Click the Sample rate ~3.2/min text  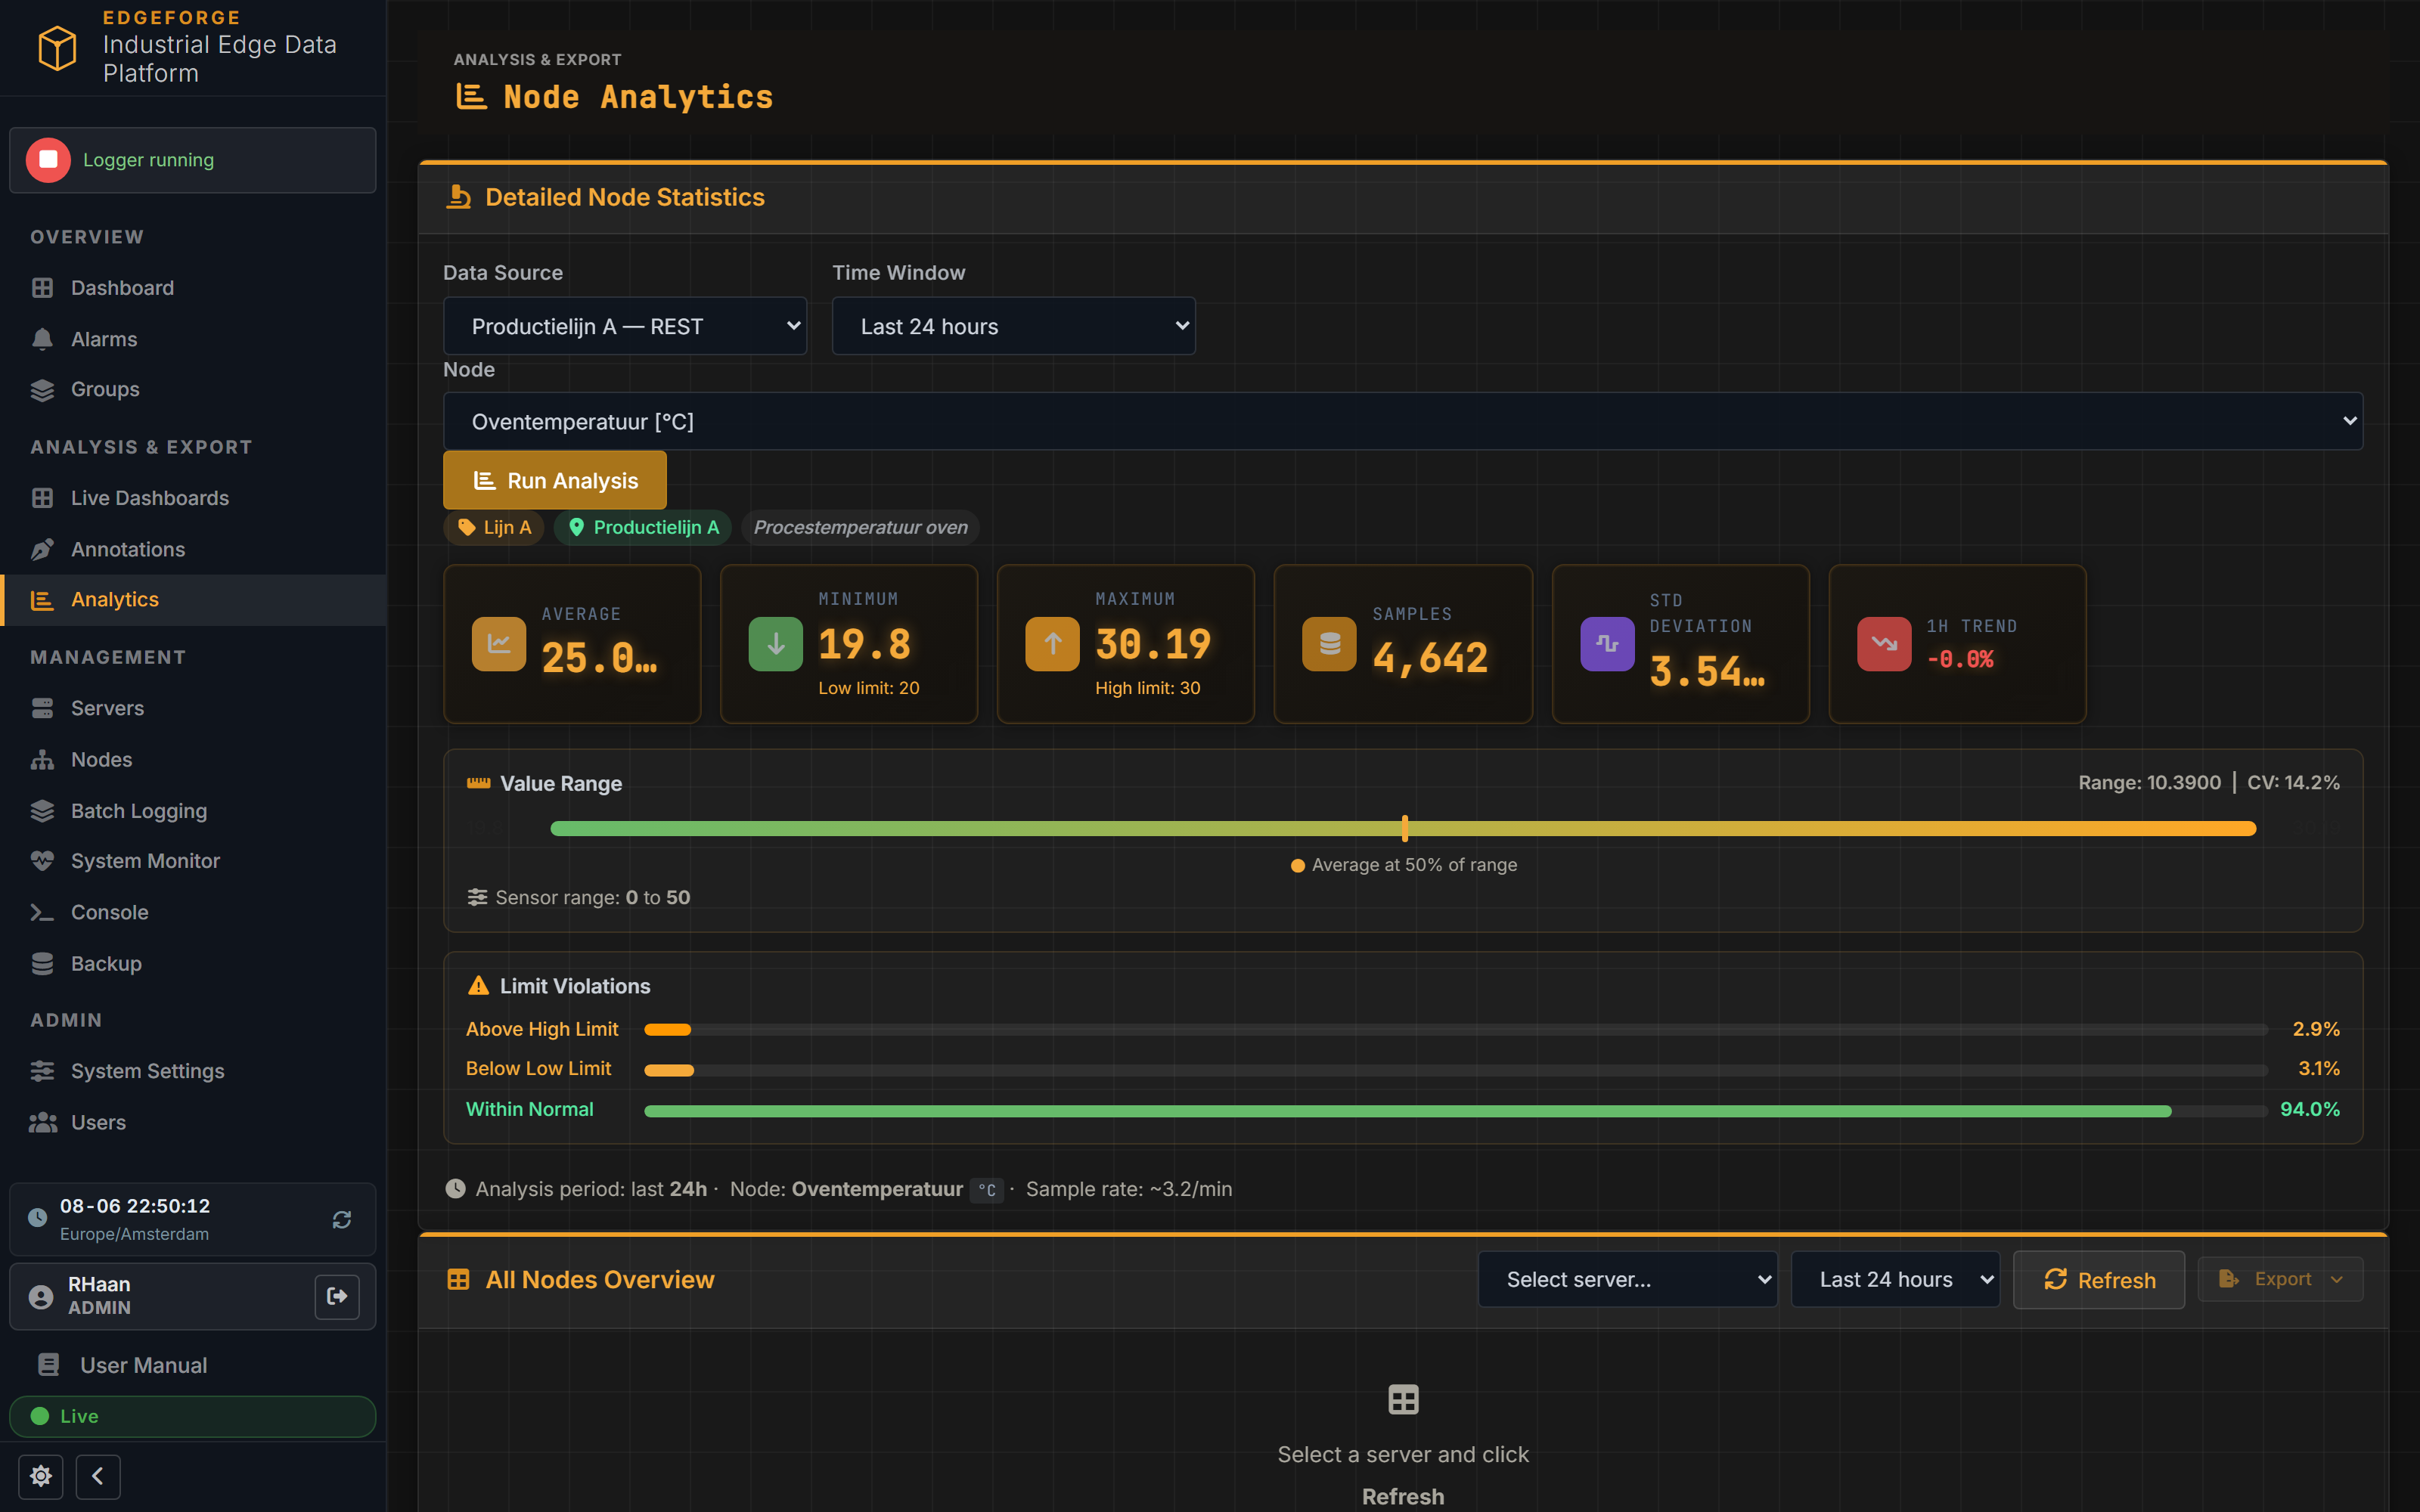tap(1128, 1189)
